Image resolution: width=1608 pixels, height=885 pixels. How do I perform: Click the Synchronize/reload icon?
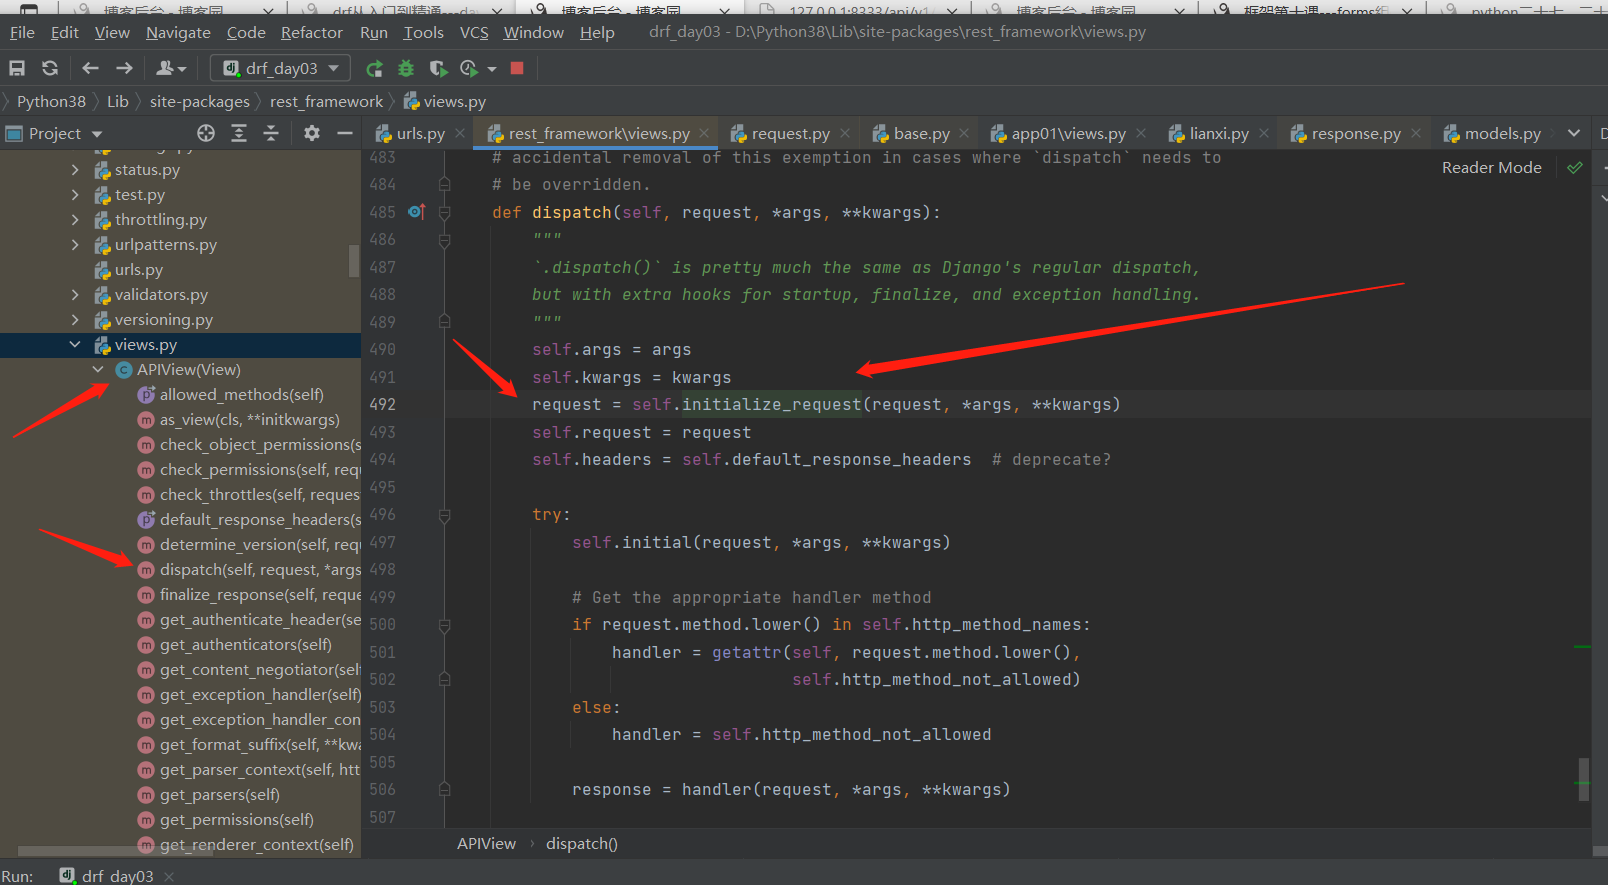[x=50, y=68]
